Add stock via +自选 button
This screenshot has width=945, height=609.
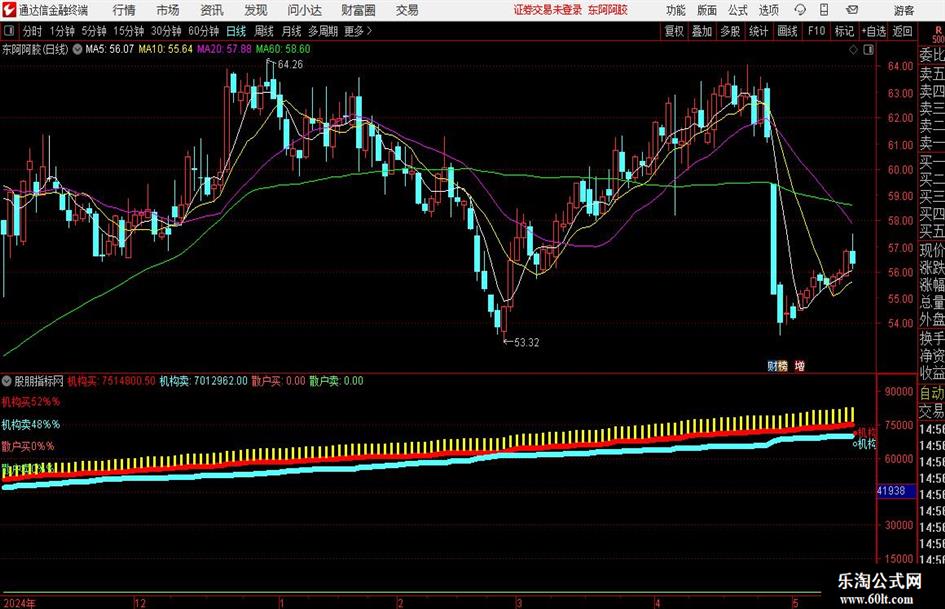pyautogui.click(x=874, y=31)
